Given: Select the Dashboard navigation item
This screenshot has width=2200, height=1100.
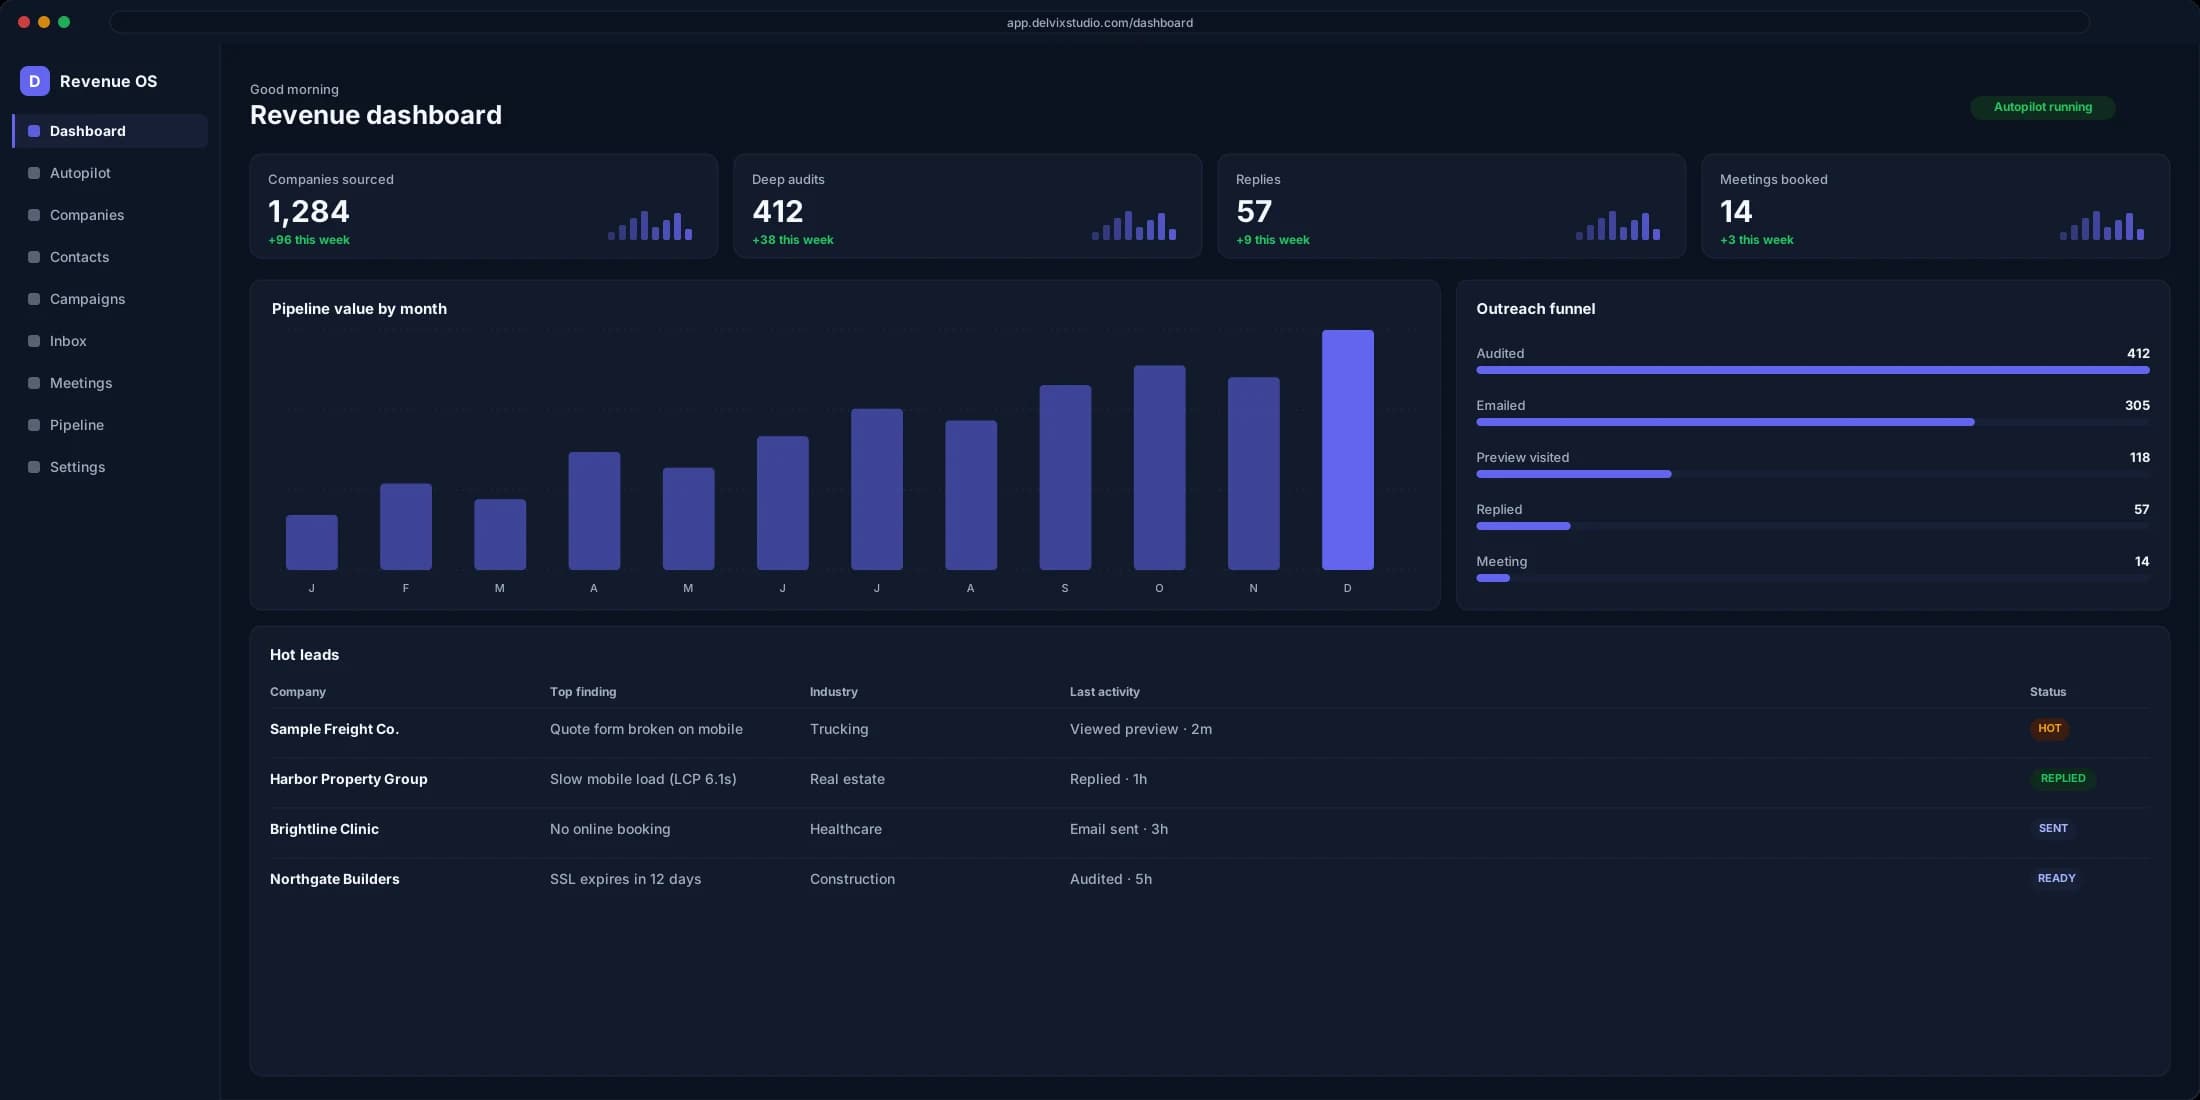Looking at the screenshot, I should click(x=110, y=131).
